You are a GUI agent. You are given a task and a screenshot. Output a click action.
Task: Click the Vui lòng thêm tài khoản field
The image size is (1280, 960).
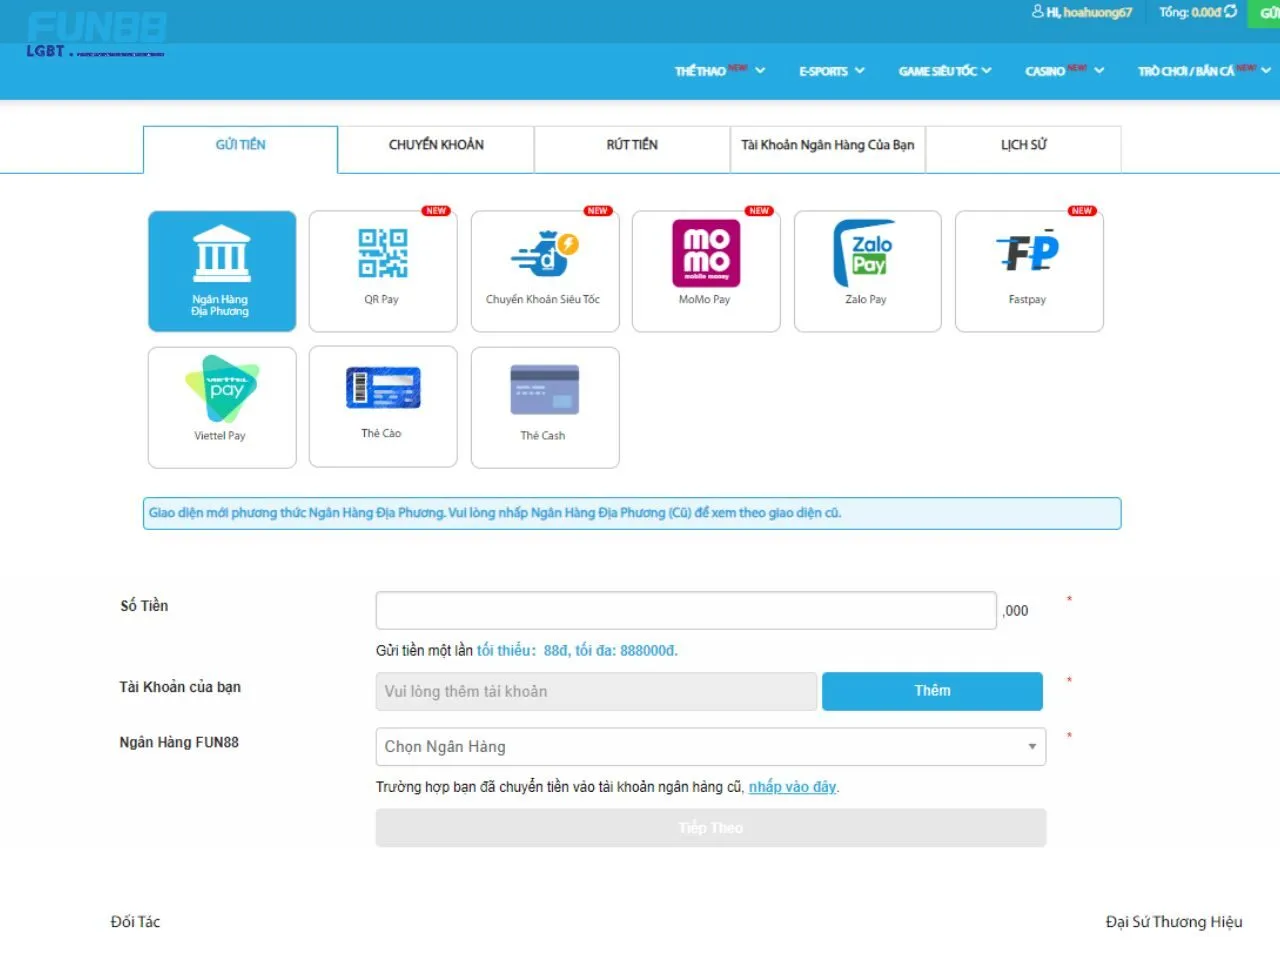tap(597, 691)
